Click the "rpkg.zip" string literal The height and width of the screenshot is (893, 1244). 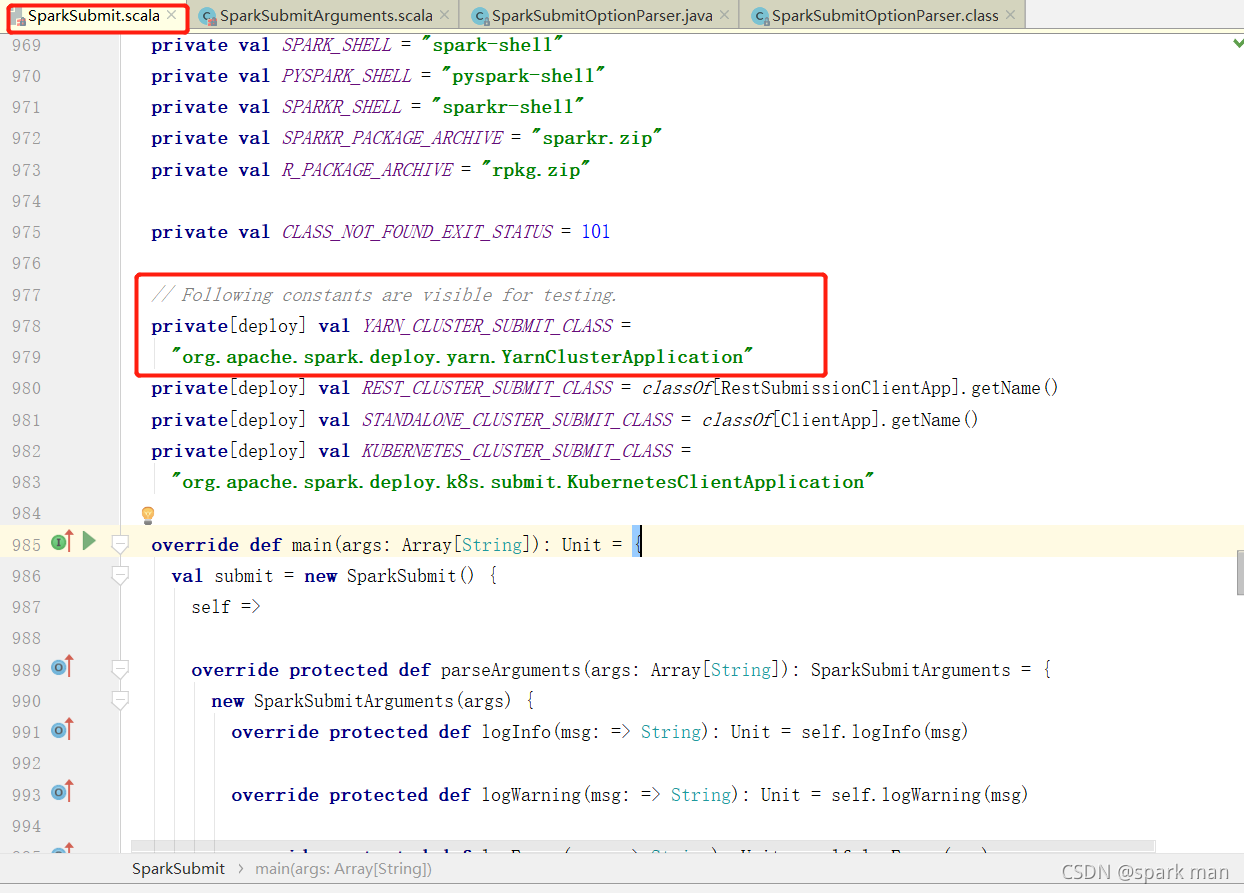tap(536, 170)
